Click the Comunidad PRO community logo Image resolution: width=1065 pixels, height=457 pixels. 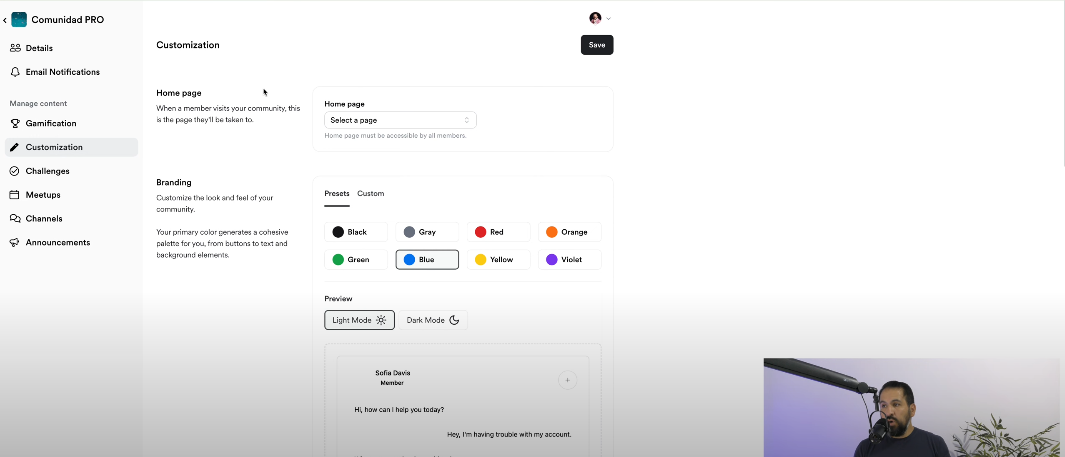tap(19, 20)
